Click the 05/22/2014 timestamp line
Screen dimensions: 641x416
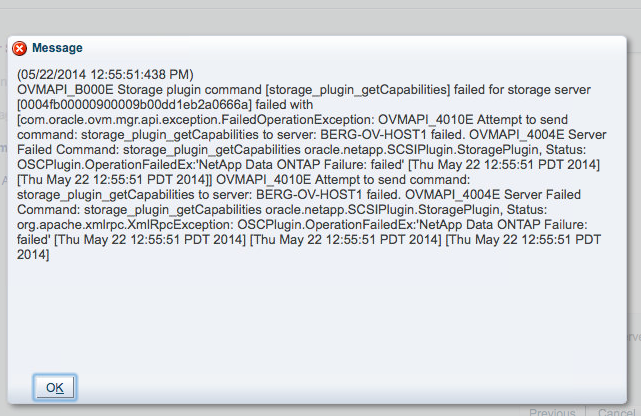[105, 75]
